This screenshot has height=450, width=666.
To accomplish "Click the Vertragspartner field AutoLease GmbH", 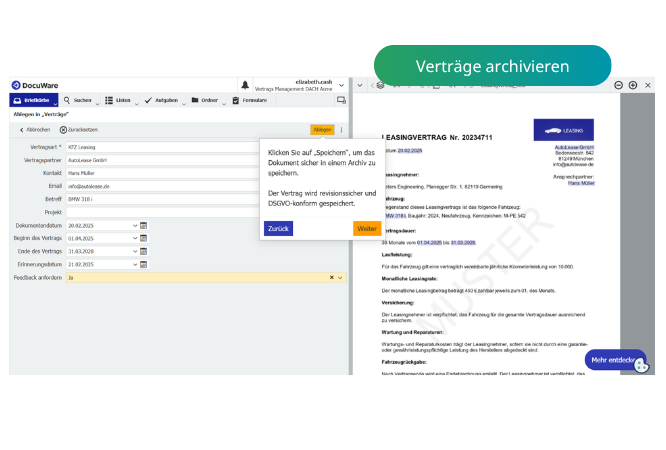I will (x=163, y=160).
